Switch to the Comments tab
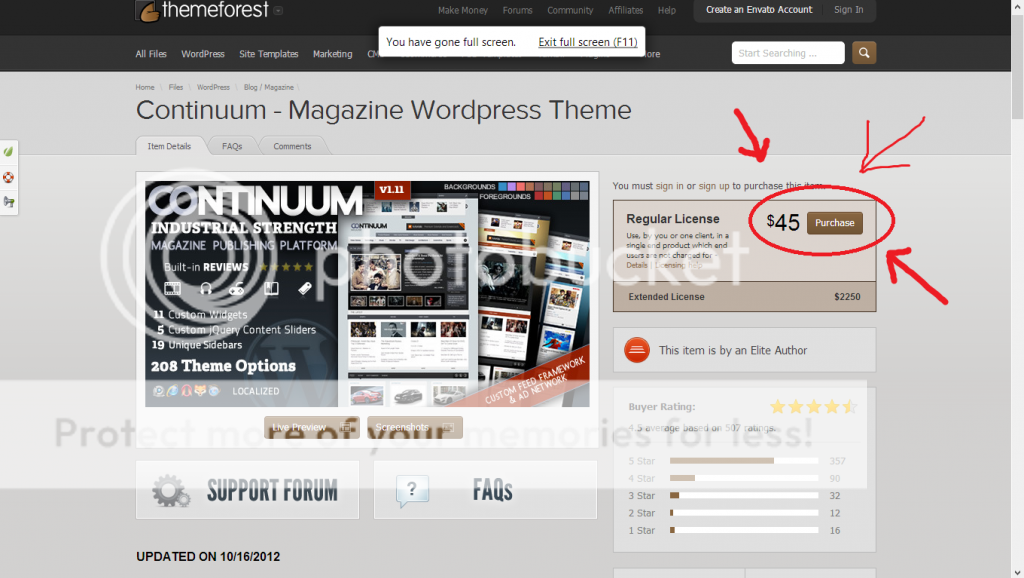The height and width of the screenshot is (578, 1024). (292, 146)
